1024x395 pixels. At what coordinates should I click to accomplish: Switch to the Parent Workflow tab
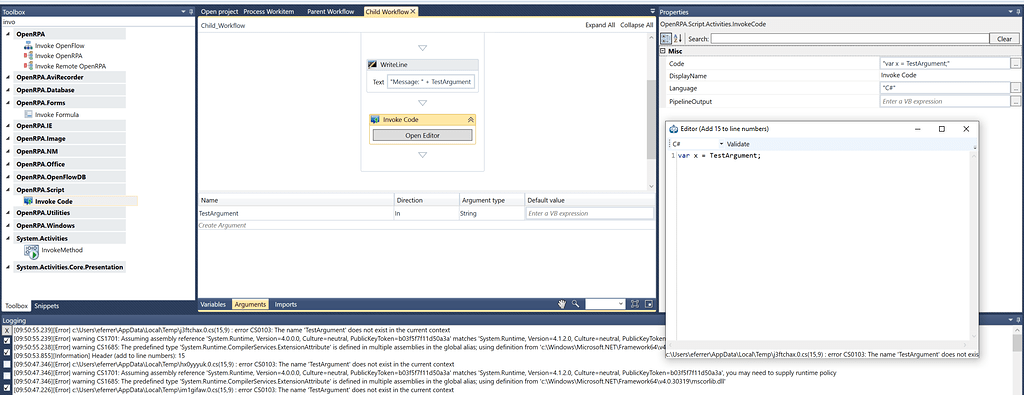(x=330, y=11)
